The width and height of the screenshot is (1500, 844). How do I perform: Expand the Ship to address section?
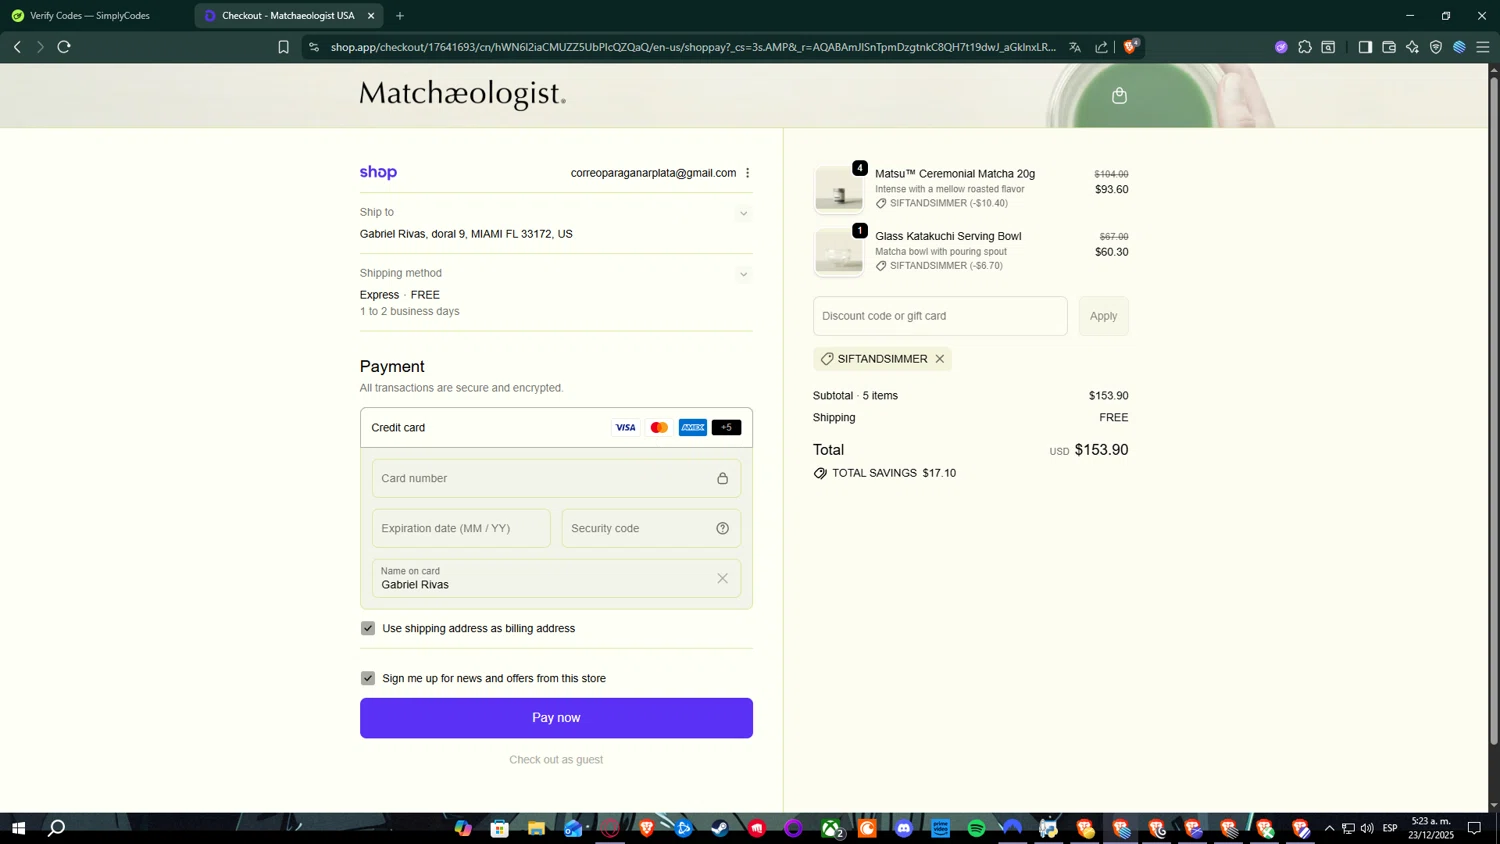743,213
